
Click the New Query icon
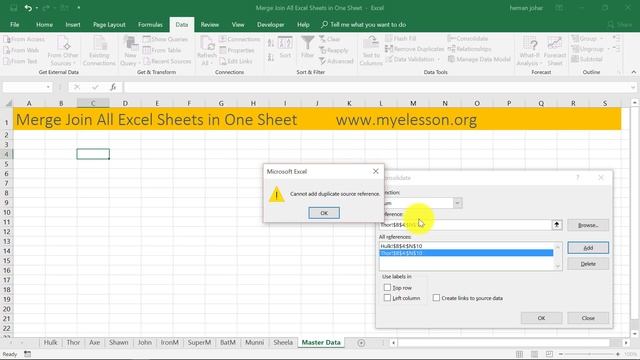(x=131, y=43)
